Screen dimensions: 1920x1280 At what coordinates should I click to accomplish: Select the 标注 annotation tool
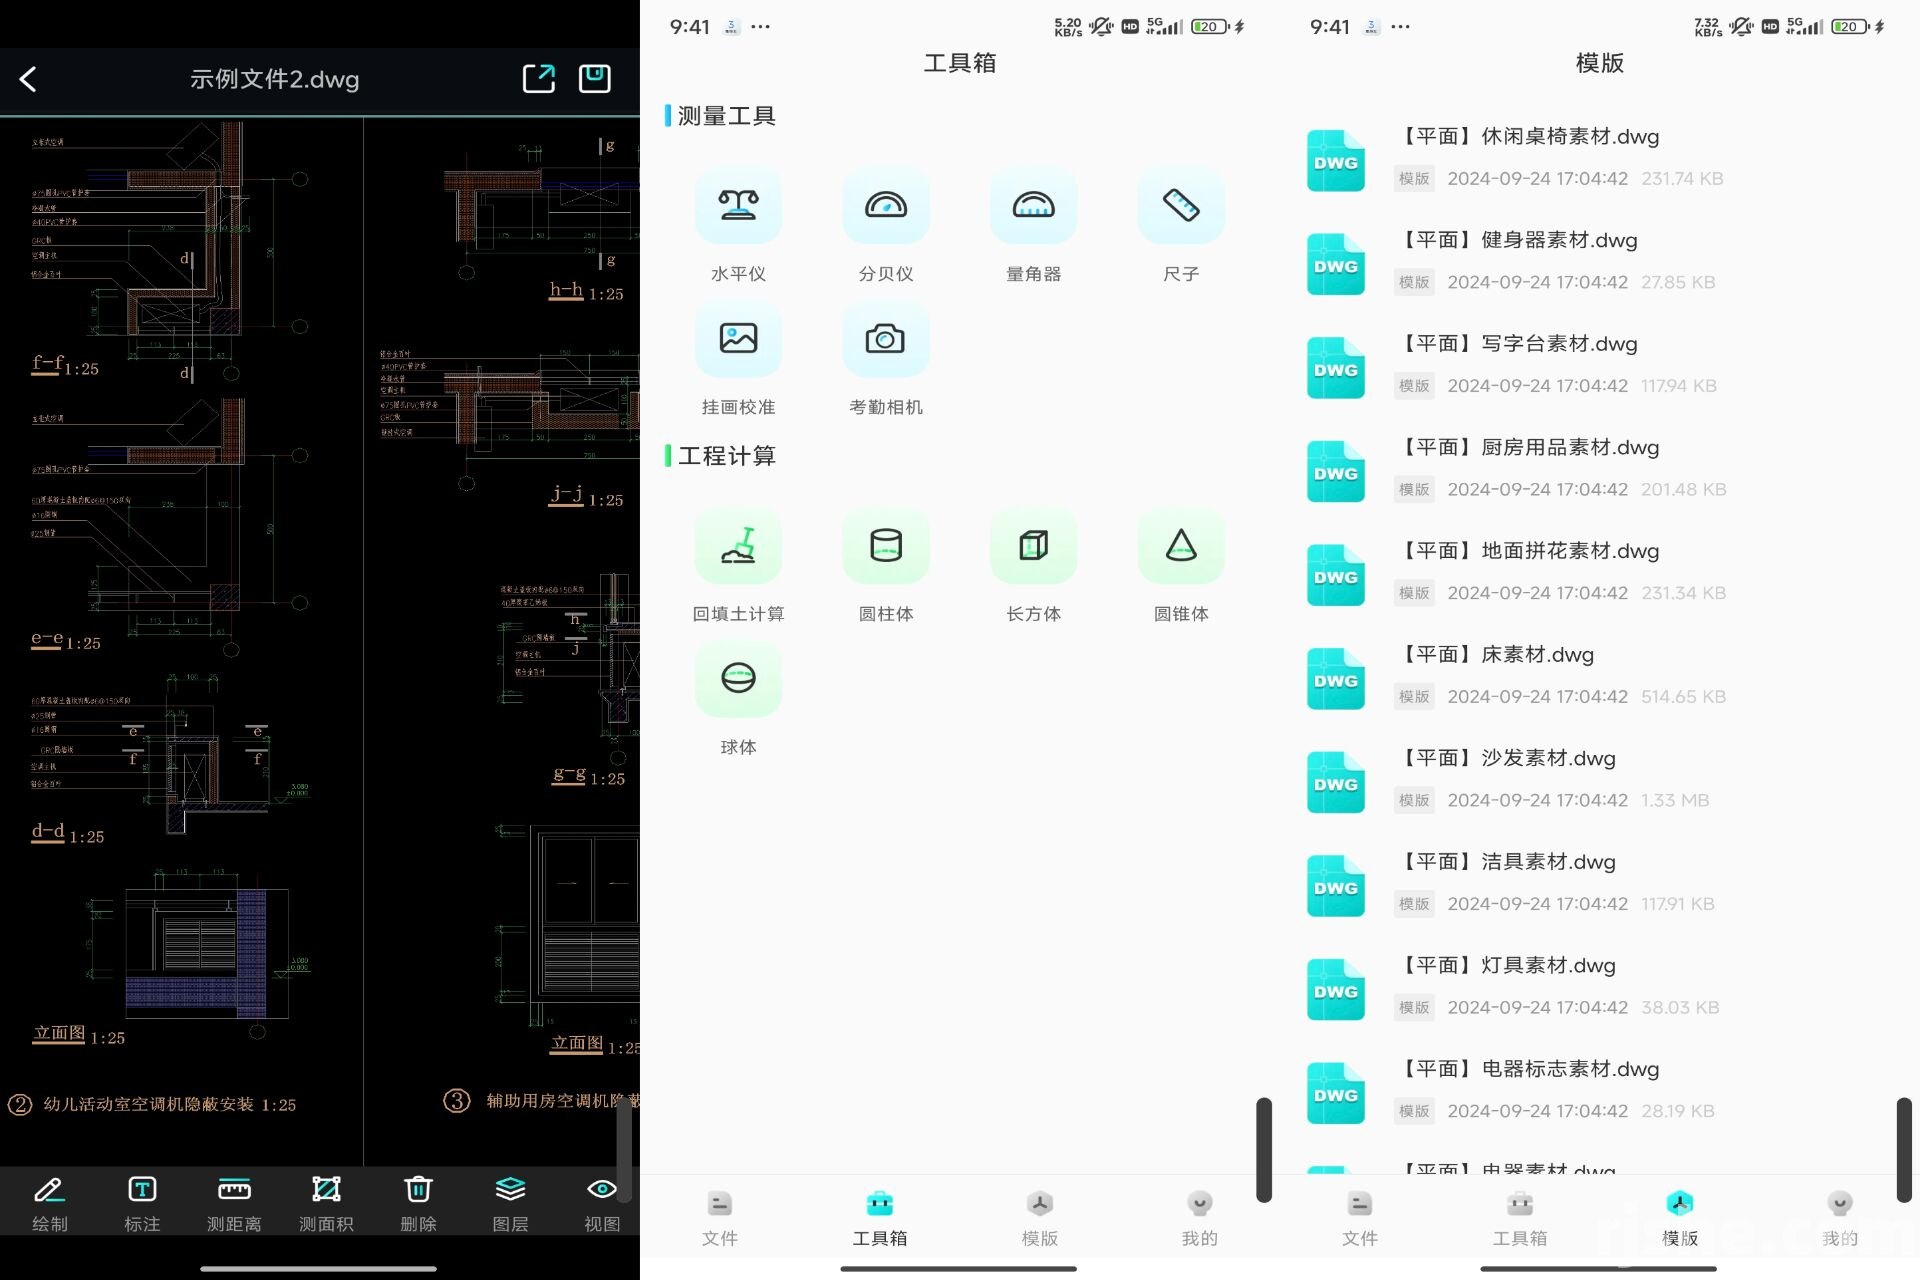[141, 1203]
